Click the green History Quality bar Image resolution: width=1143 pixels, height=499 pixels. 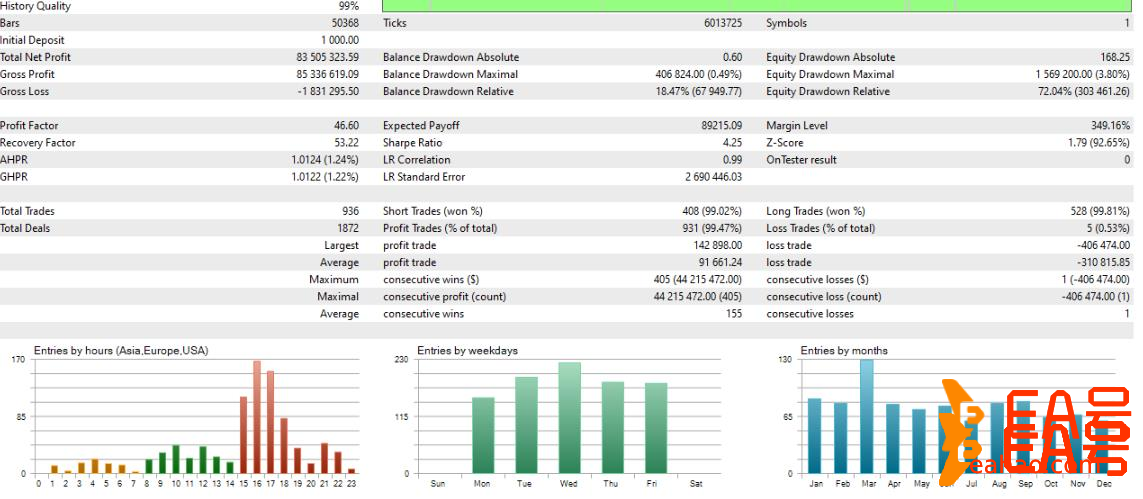coord(758,6)
